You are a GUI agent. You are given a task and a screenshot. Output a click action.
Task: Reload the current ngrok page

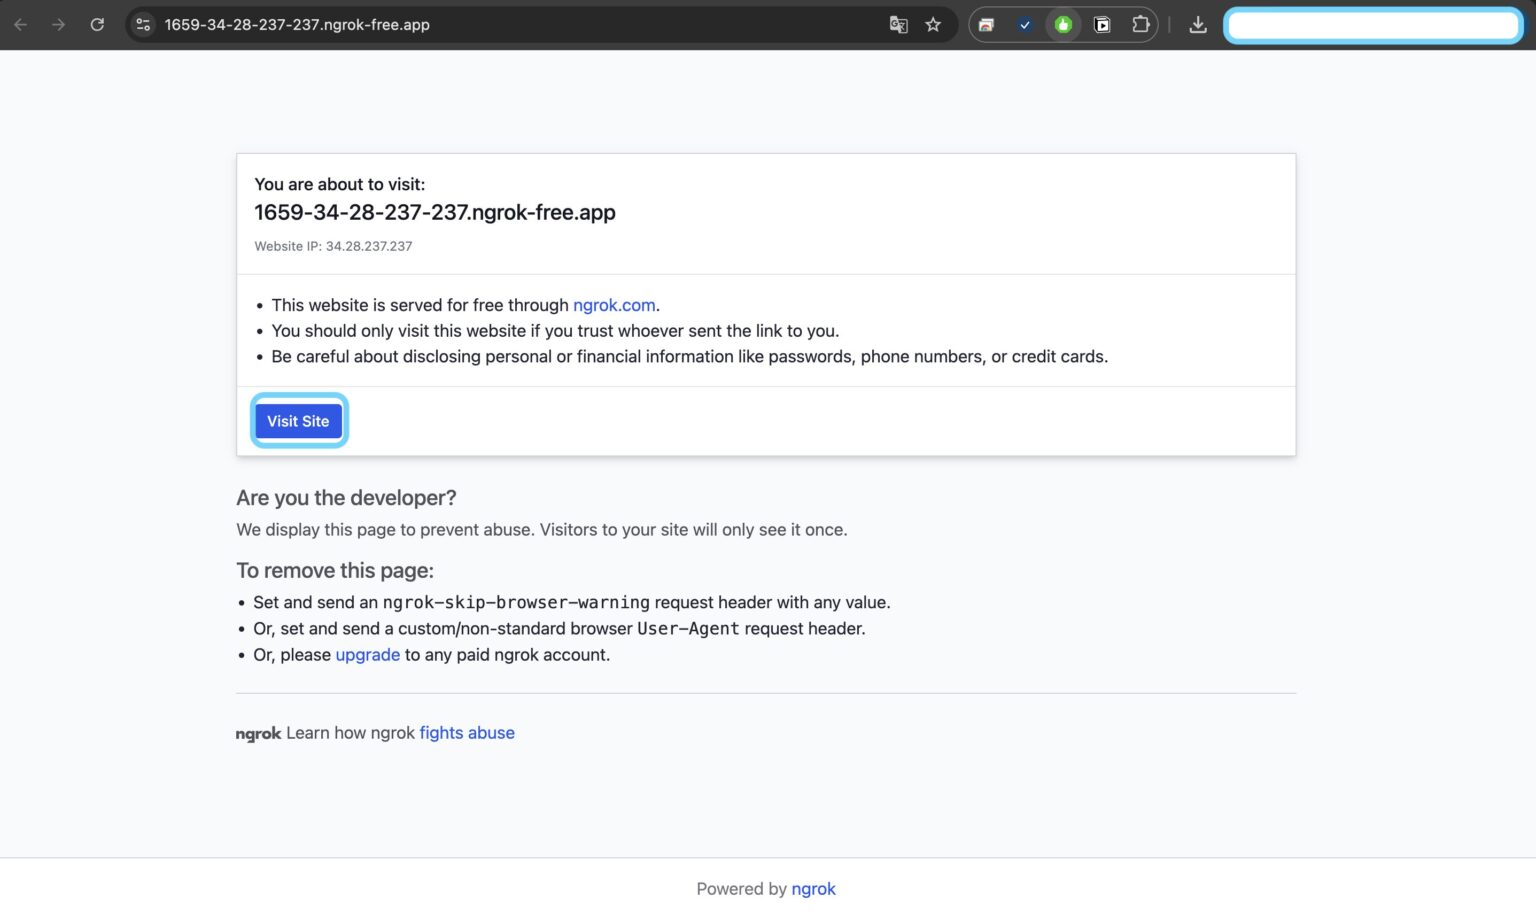tap(97, 24)
